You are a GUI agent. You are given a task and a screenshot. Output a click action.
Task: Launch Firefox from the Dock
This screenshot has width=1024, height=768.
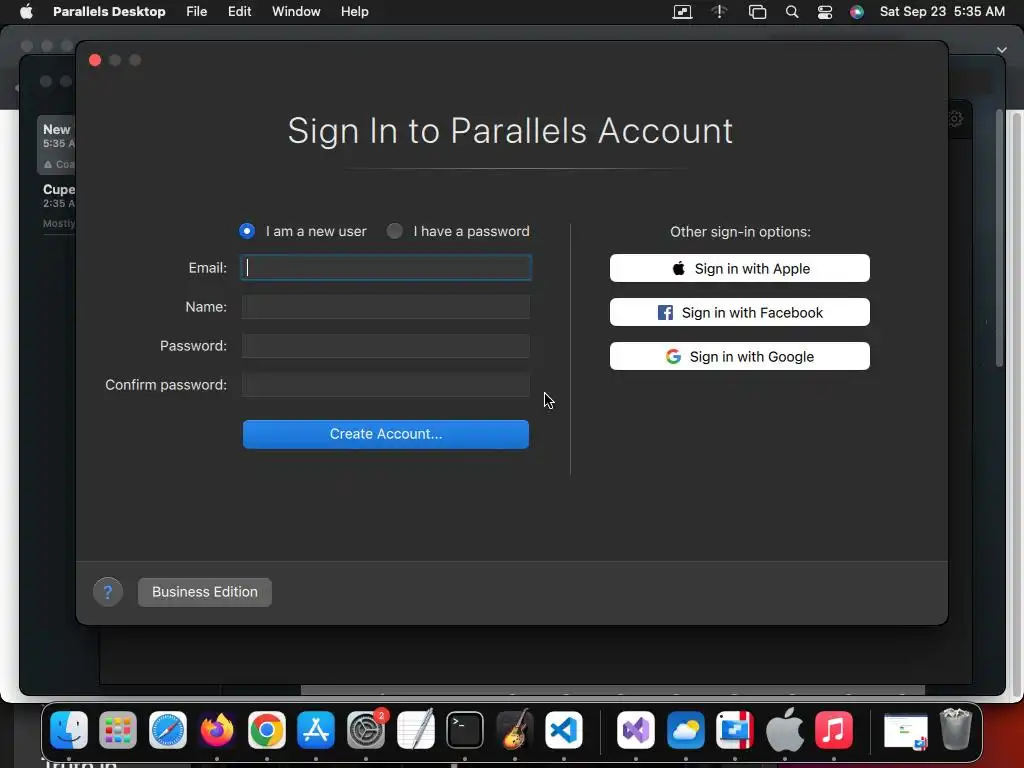tap(217, 729)
